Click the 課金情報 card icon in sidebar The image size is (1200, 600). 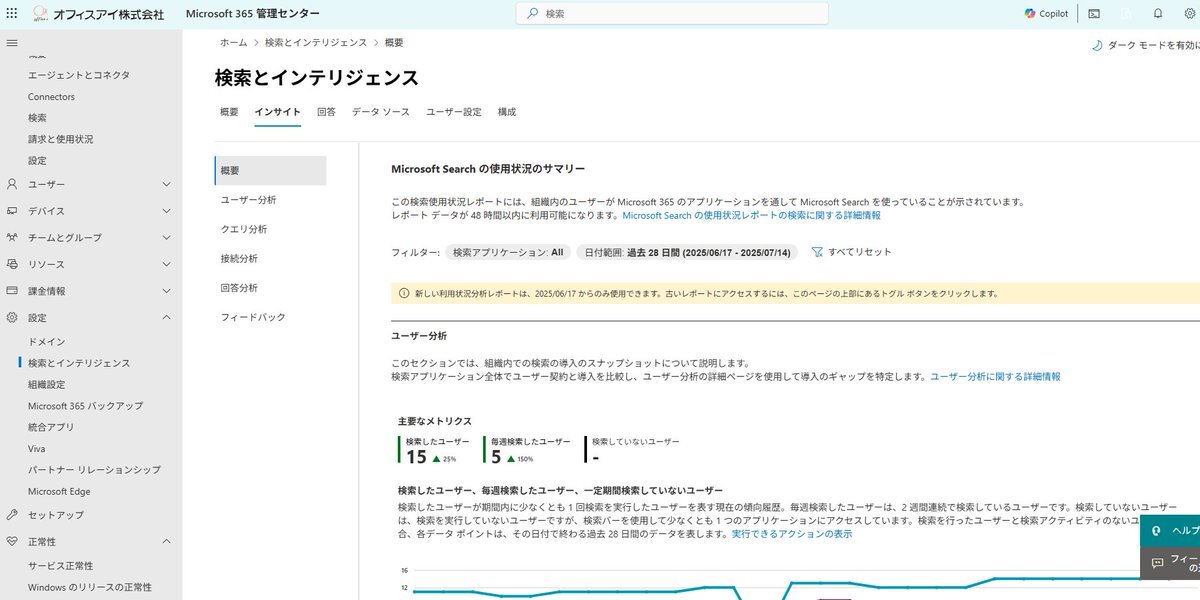(12, 291)
